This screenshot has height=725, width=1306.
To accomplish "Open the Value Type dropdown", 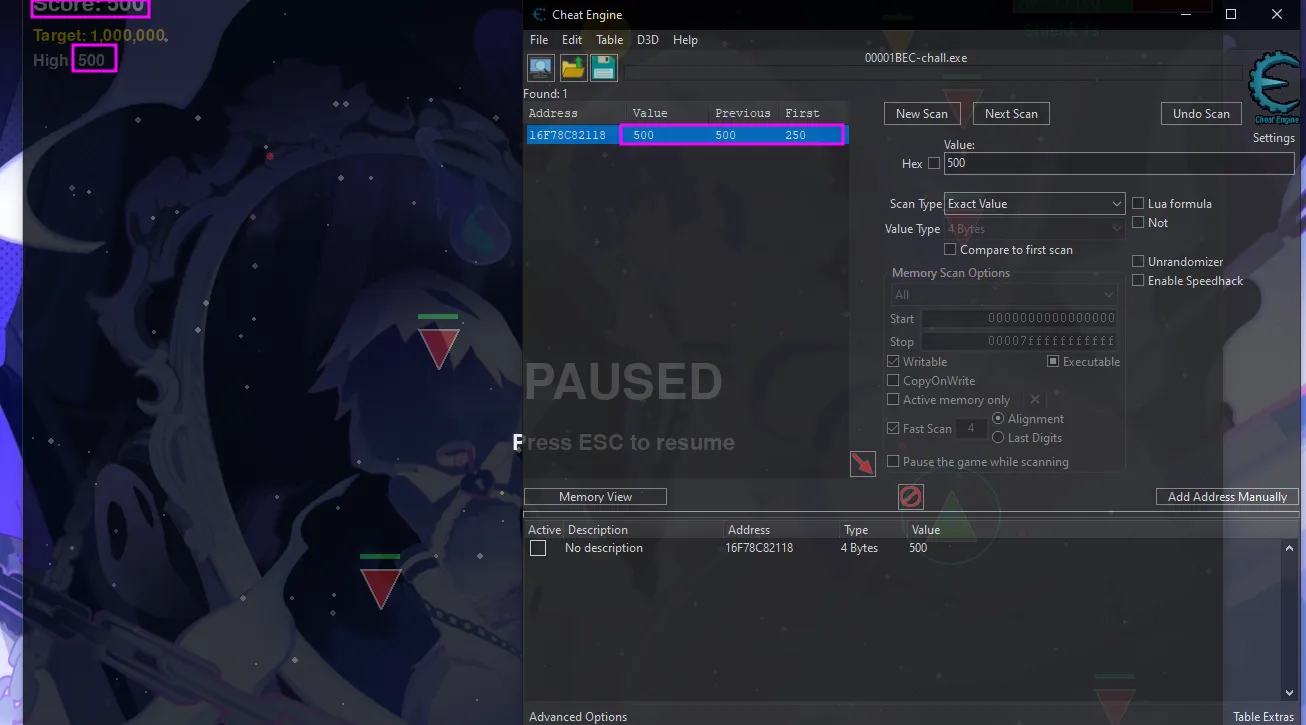I will [x=1035, y=229].
